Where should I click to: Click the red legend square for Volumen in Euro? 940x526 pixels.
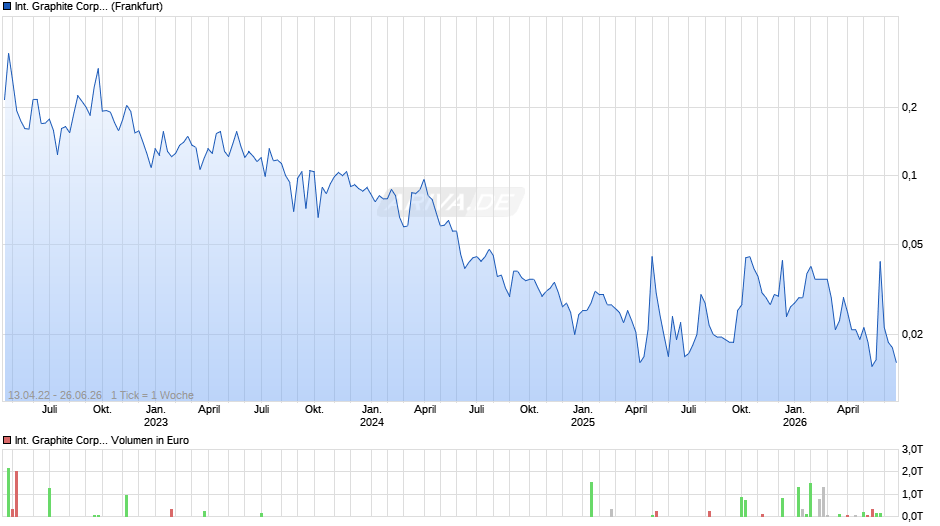tap(7, 440)
